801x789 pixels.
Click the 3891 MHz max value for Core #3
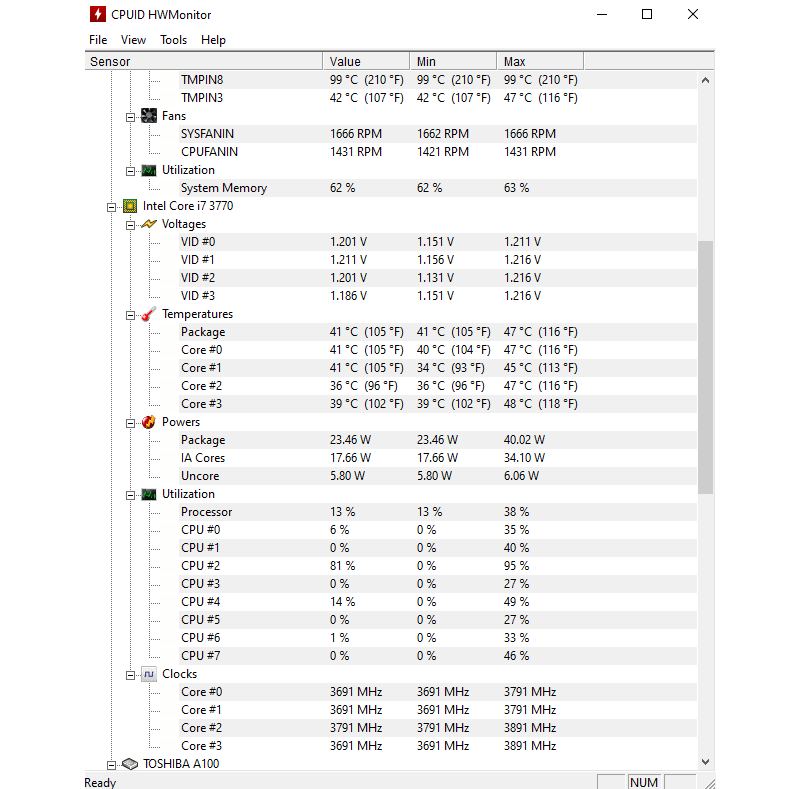(x=530, y=746)
